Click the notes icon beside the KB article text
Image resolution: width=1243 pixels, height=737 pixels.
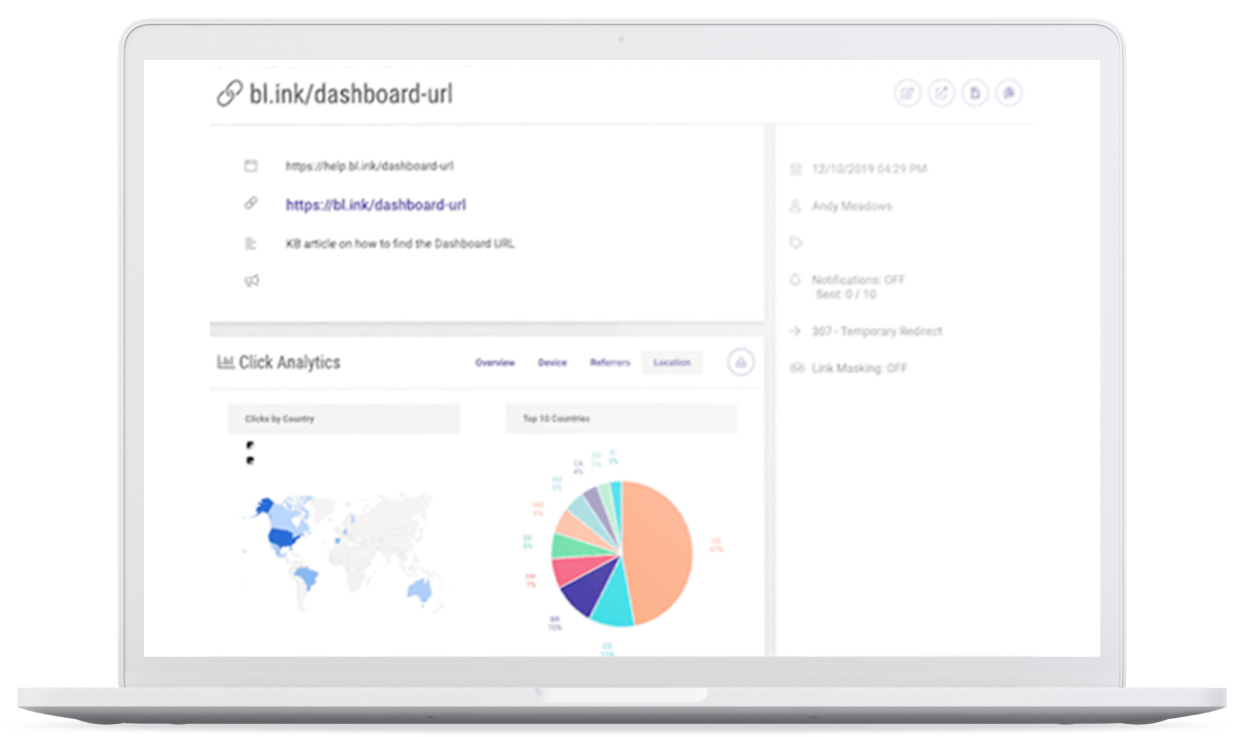(251, 243)
